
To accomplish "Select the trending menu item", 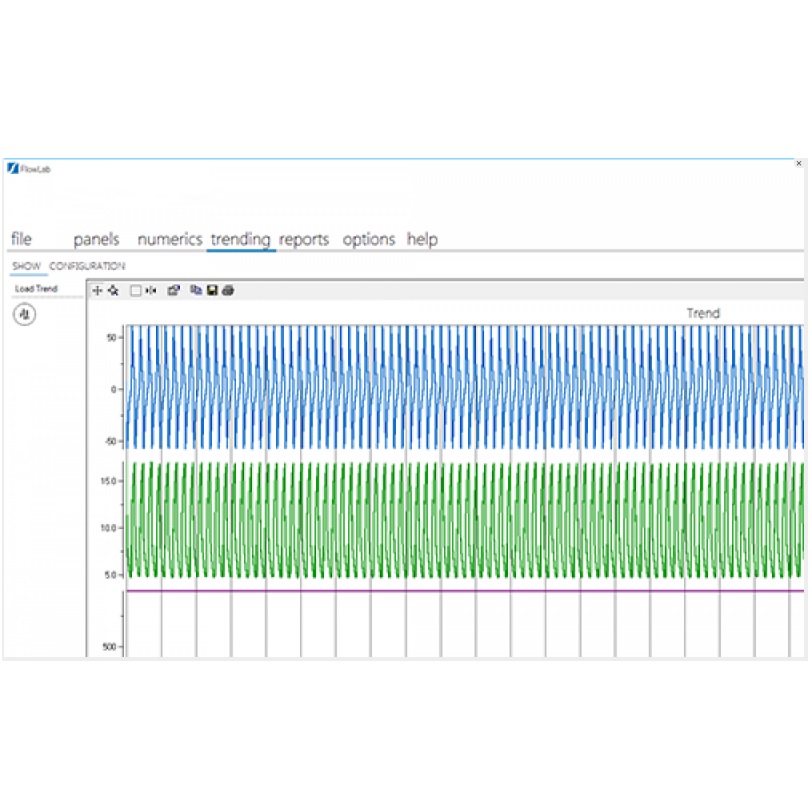I will click(240, 240).
